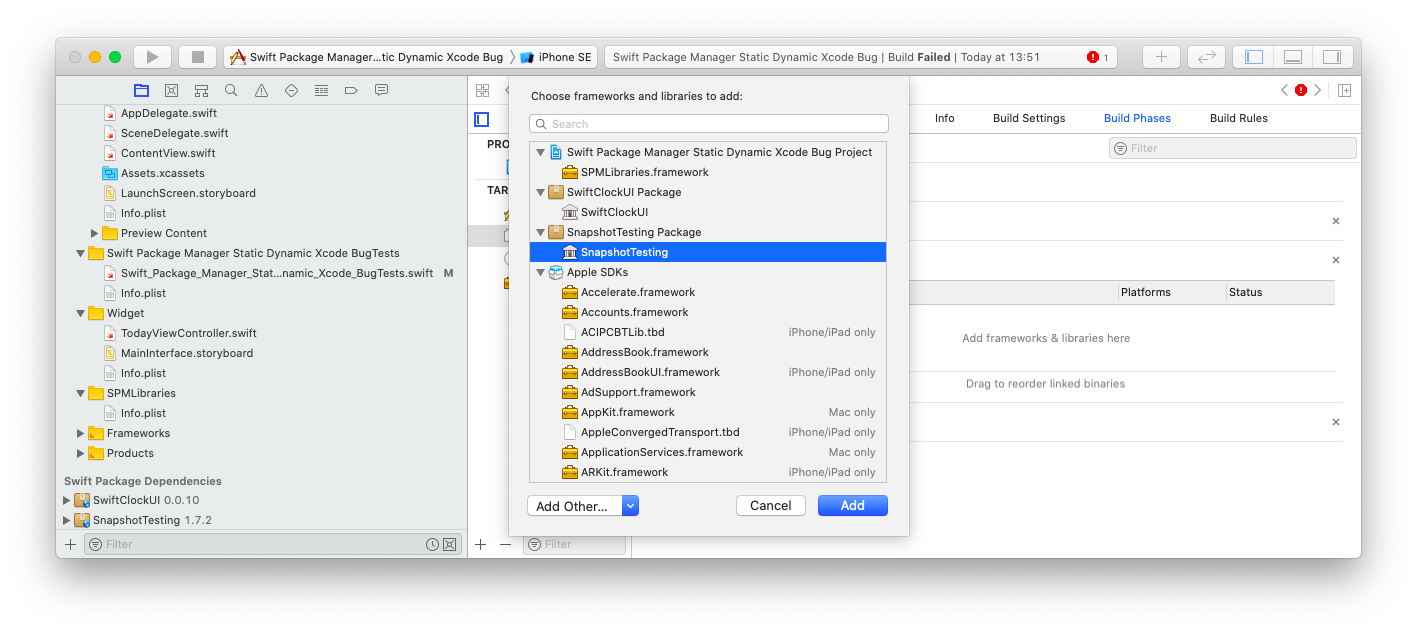1417x632 pixels.
Task: Click the Add button in the dialog
Action: coord(853,506)
